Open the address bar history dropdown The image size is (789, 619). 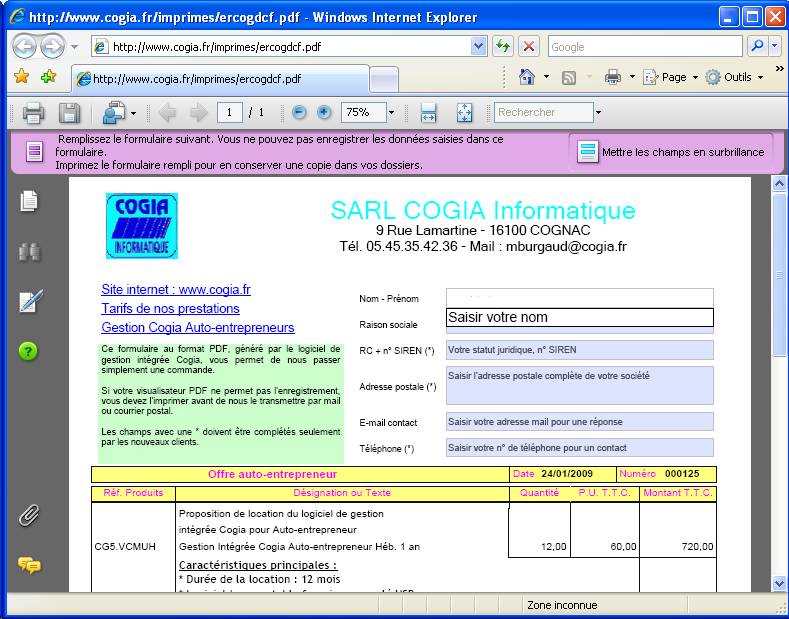point(478,47)
